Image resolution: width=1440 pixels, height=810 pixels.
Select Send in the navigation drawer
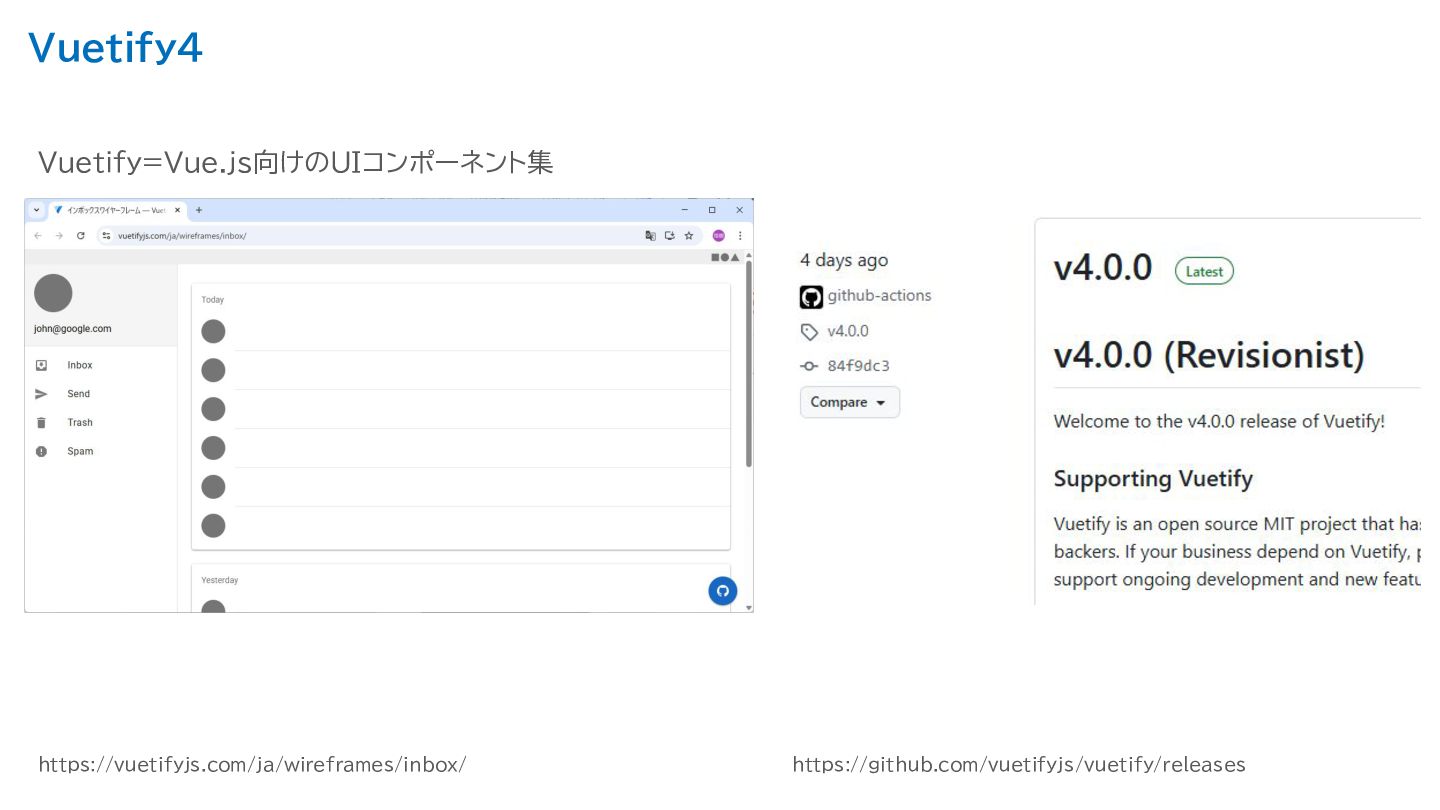(101, 395)
